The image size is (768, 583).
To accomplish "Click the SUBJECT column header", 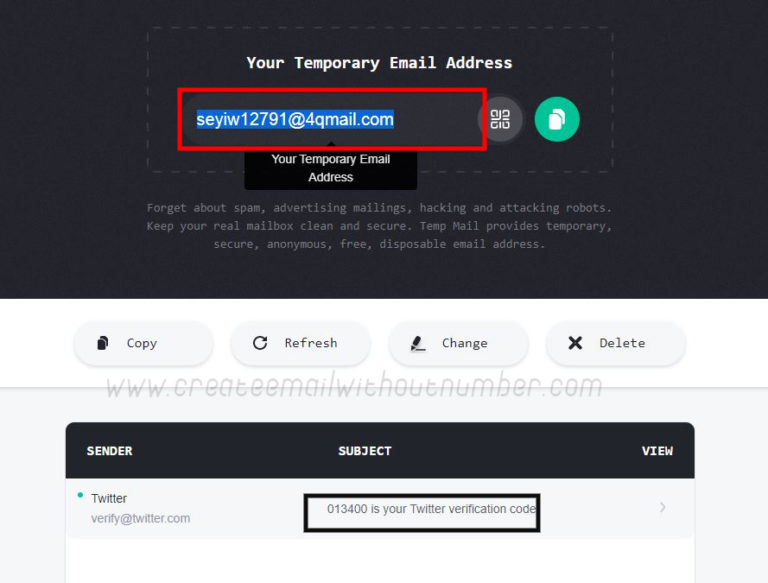I will [365, 451].
